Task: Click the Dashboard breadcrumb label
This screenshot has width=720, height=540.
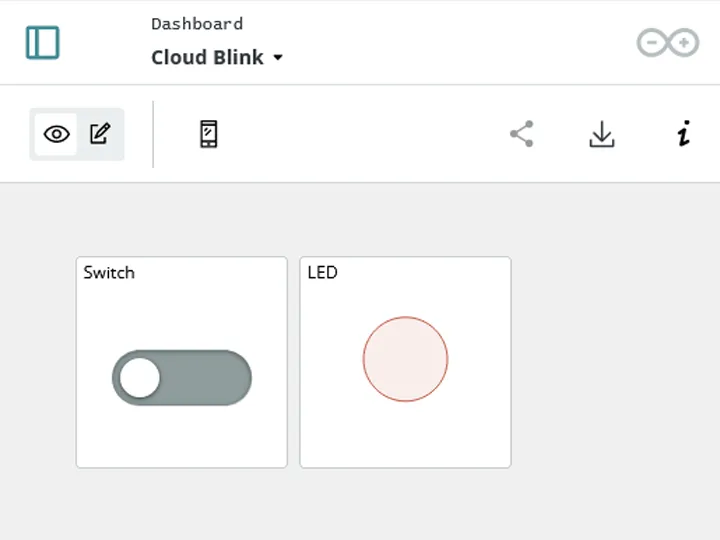Action: (197, 24)
